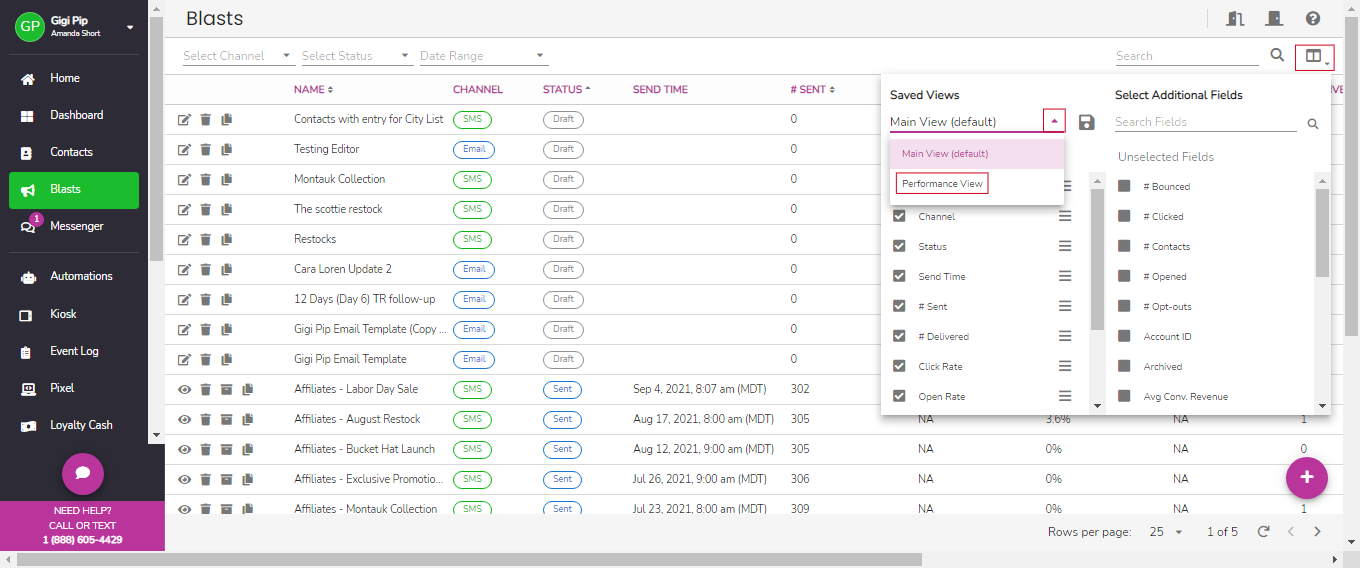The height and width of the screenshot is (568, 1360).
Task: Open the column view settings icon
Action: 1314,57
